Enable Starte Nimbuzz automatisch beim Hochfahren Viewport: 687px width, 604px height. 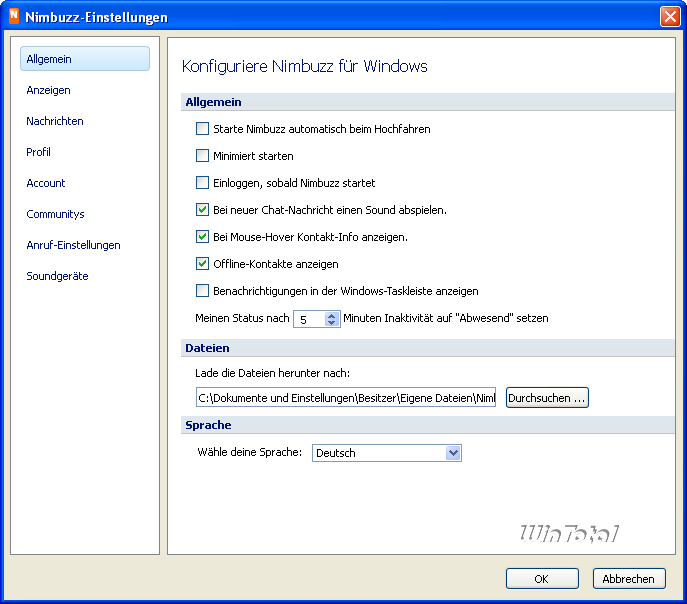coord(203,129)
